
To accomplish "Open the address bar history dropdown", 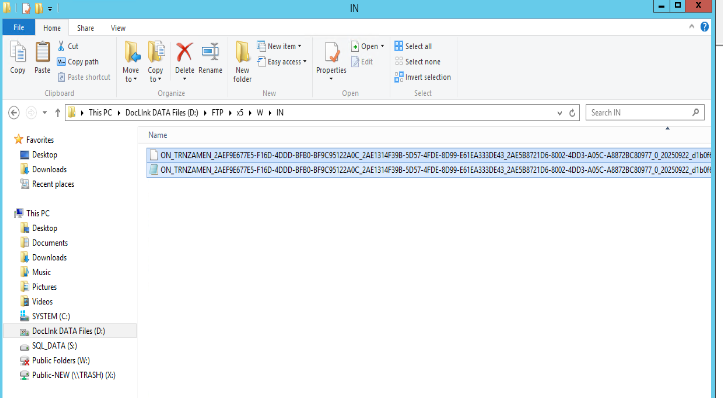I will (560, 113).
